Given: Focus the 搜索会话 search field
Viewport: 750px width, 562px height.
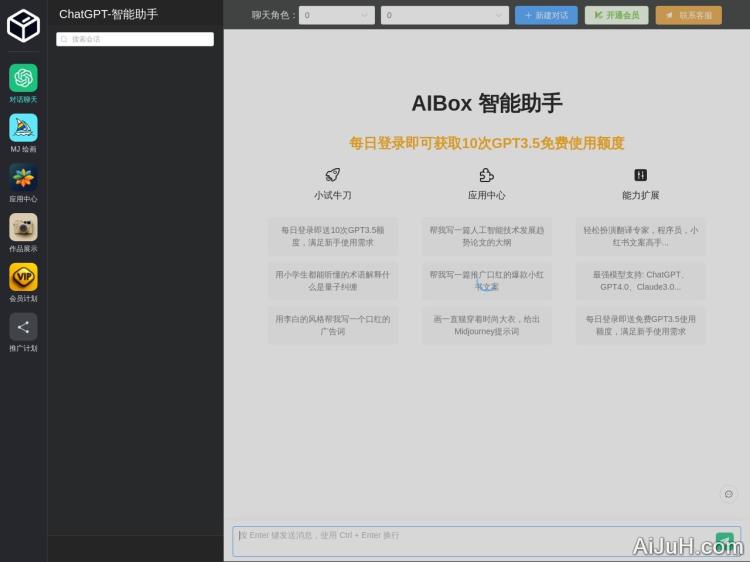Looking at the screenshot, I should (x=135, y=39).
